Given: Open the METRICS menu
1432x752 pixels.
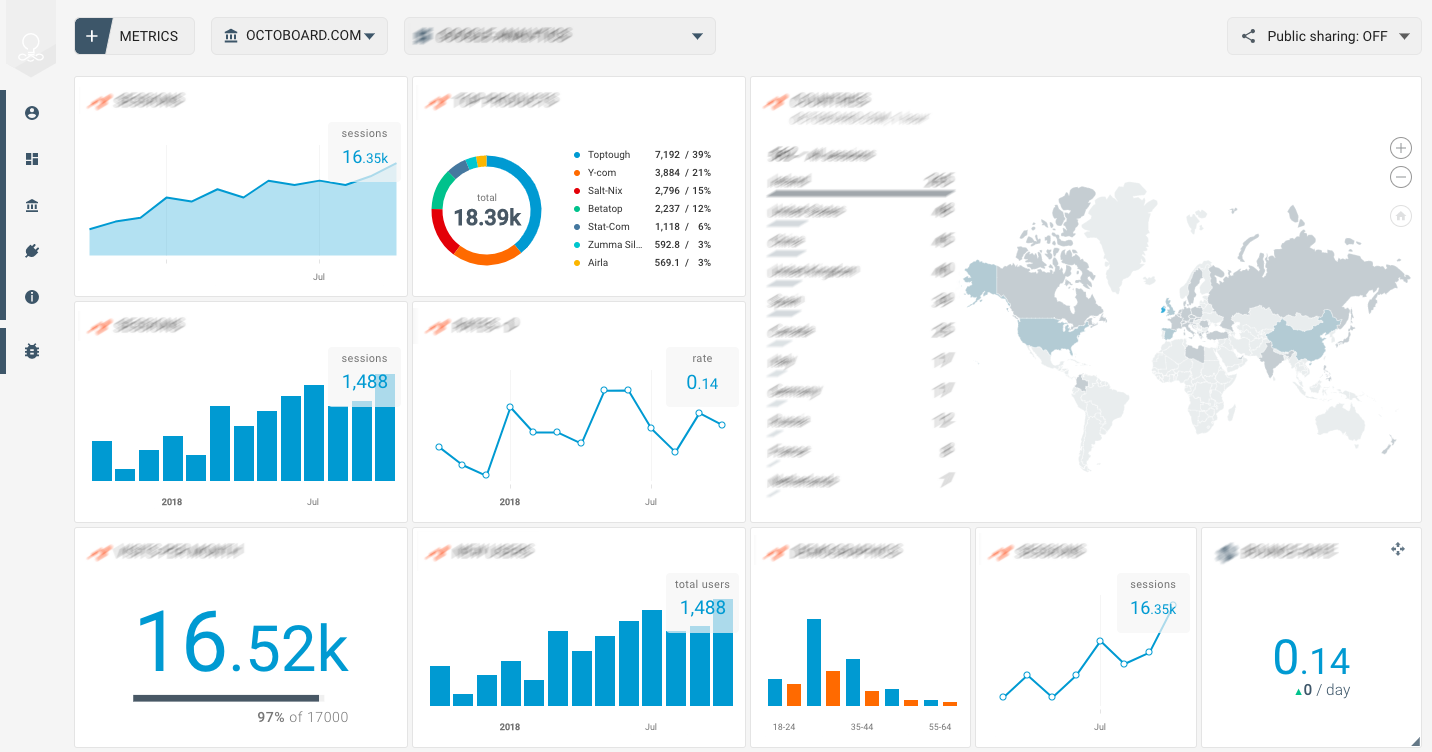Looking at the screenshot, I should pos(150,36).
